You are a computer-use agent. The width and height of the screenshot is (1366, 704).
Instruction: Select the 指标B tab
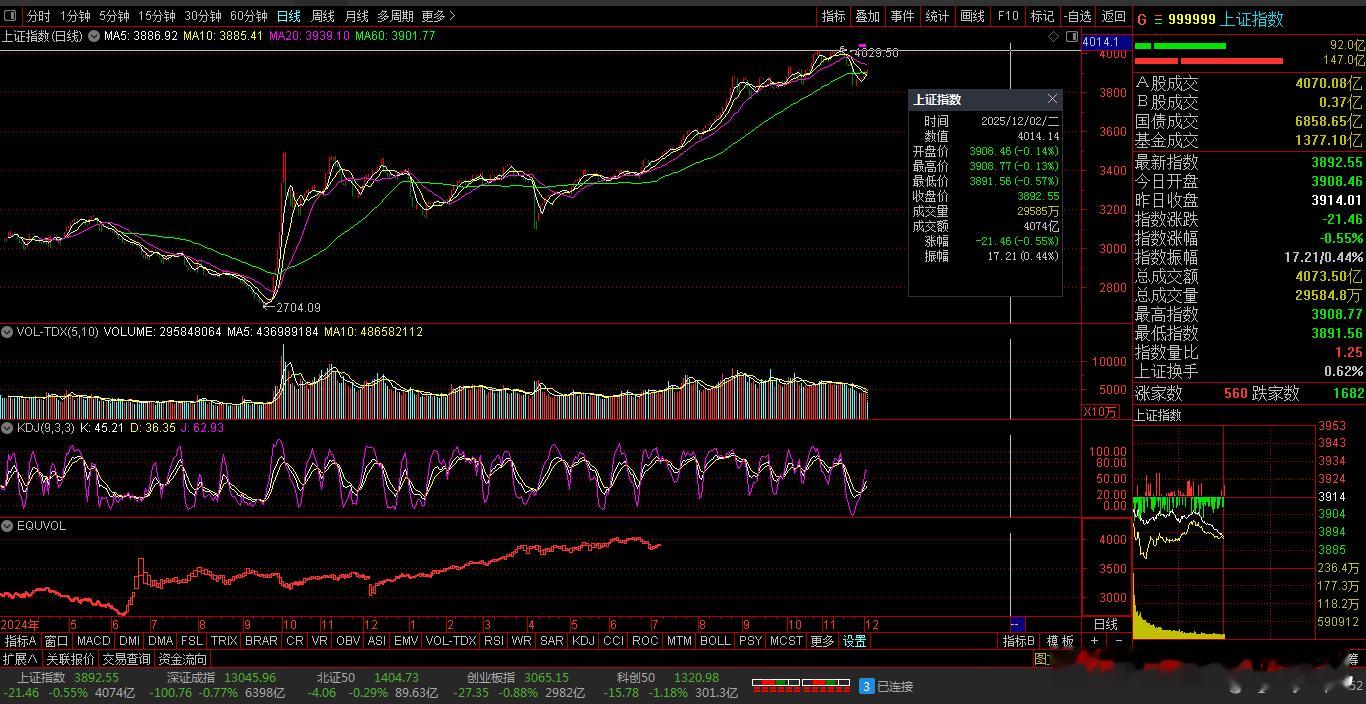pyautogui.click(x=1019, y=641)
